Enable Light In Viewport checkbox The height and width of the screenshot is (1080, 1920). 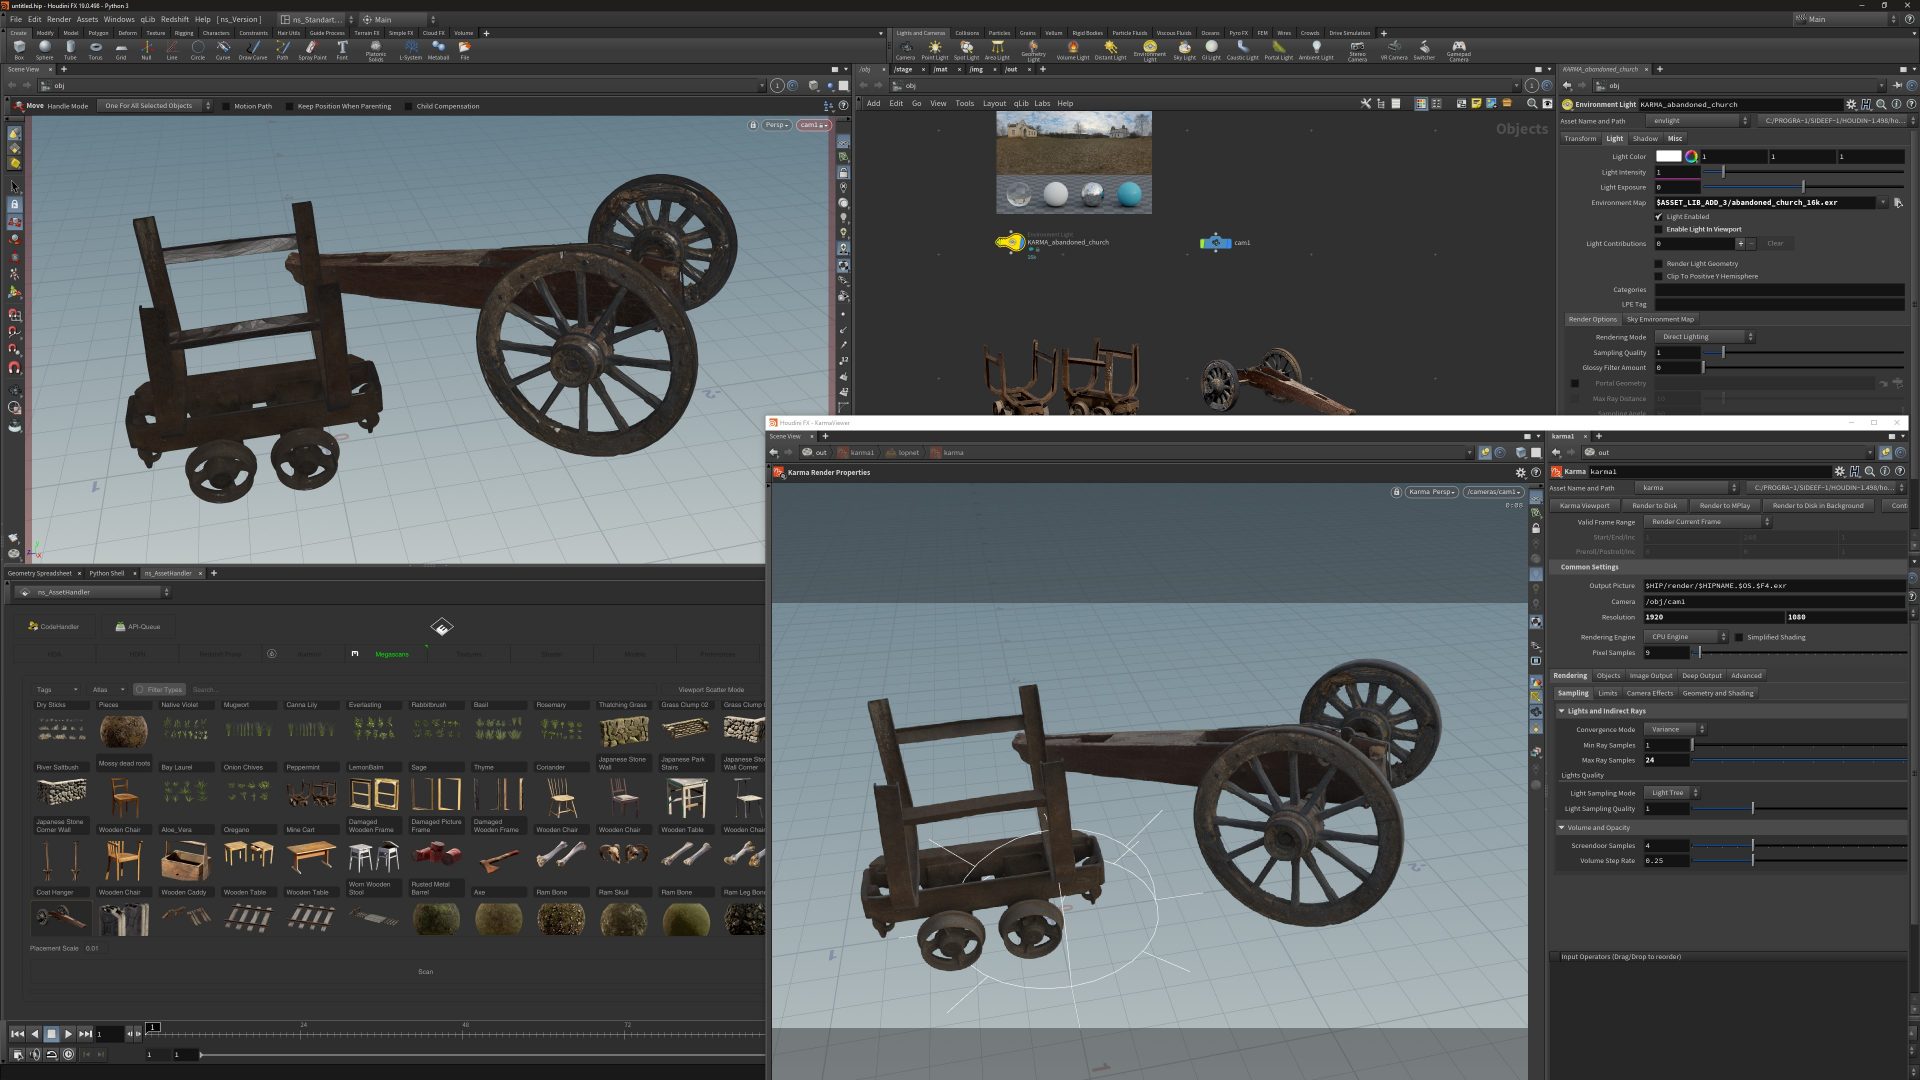tap(1659, 230)
